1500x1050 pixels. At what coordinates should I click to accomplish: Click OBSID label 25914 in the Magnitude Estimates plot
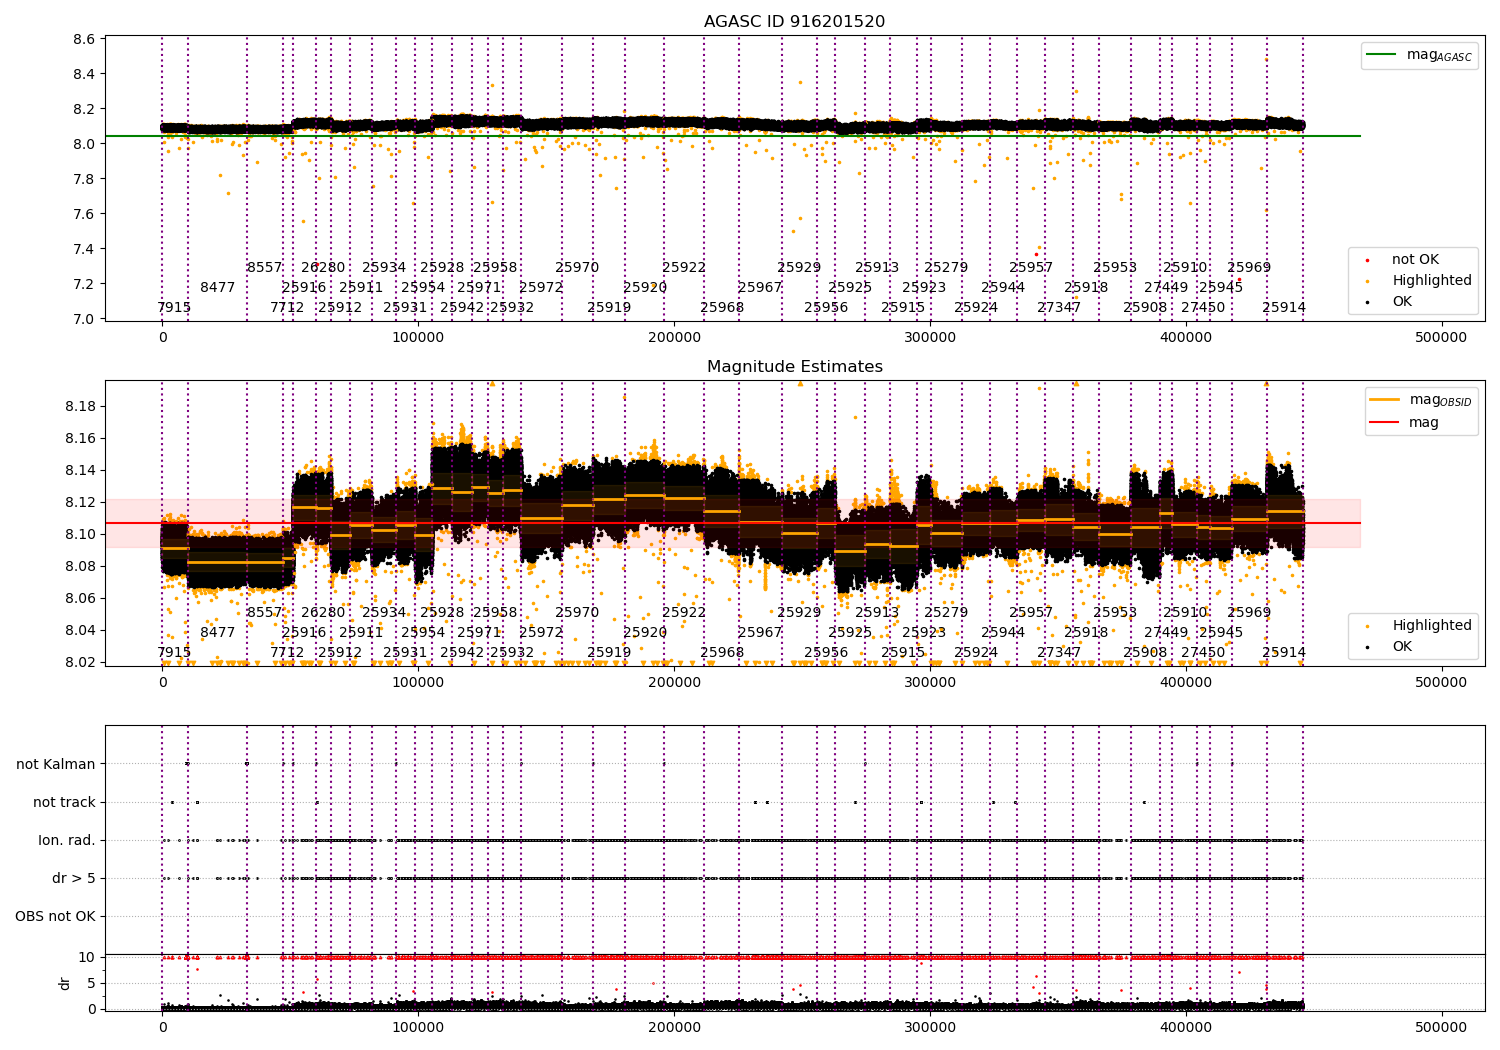(1284, 652)
